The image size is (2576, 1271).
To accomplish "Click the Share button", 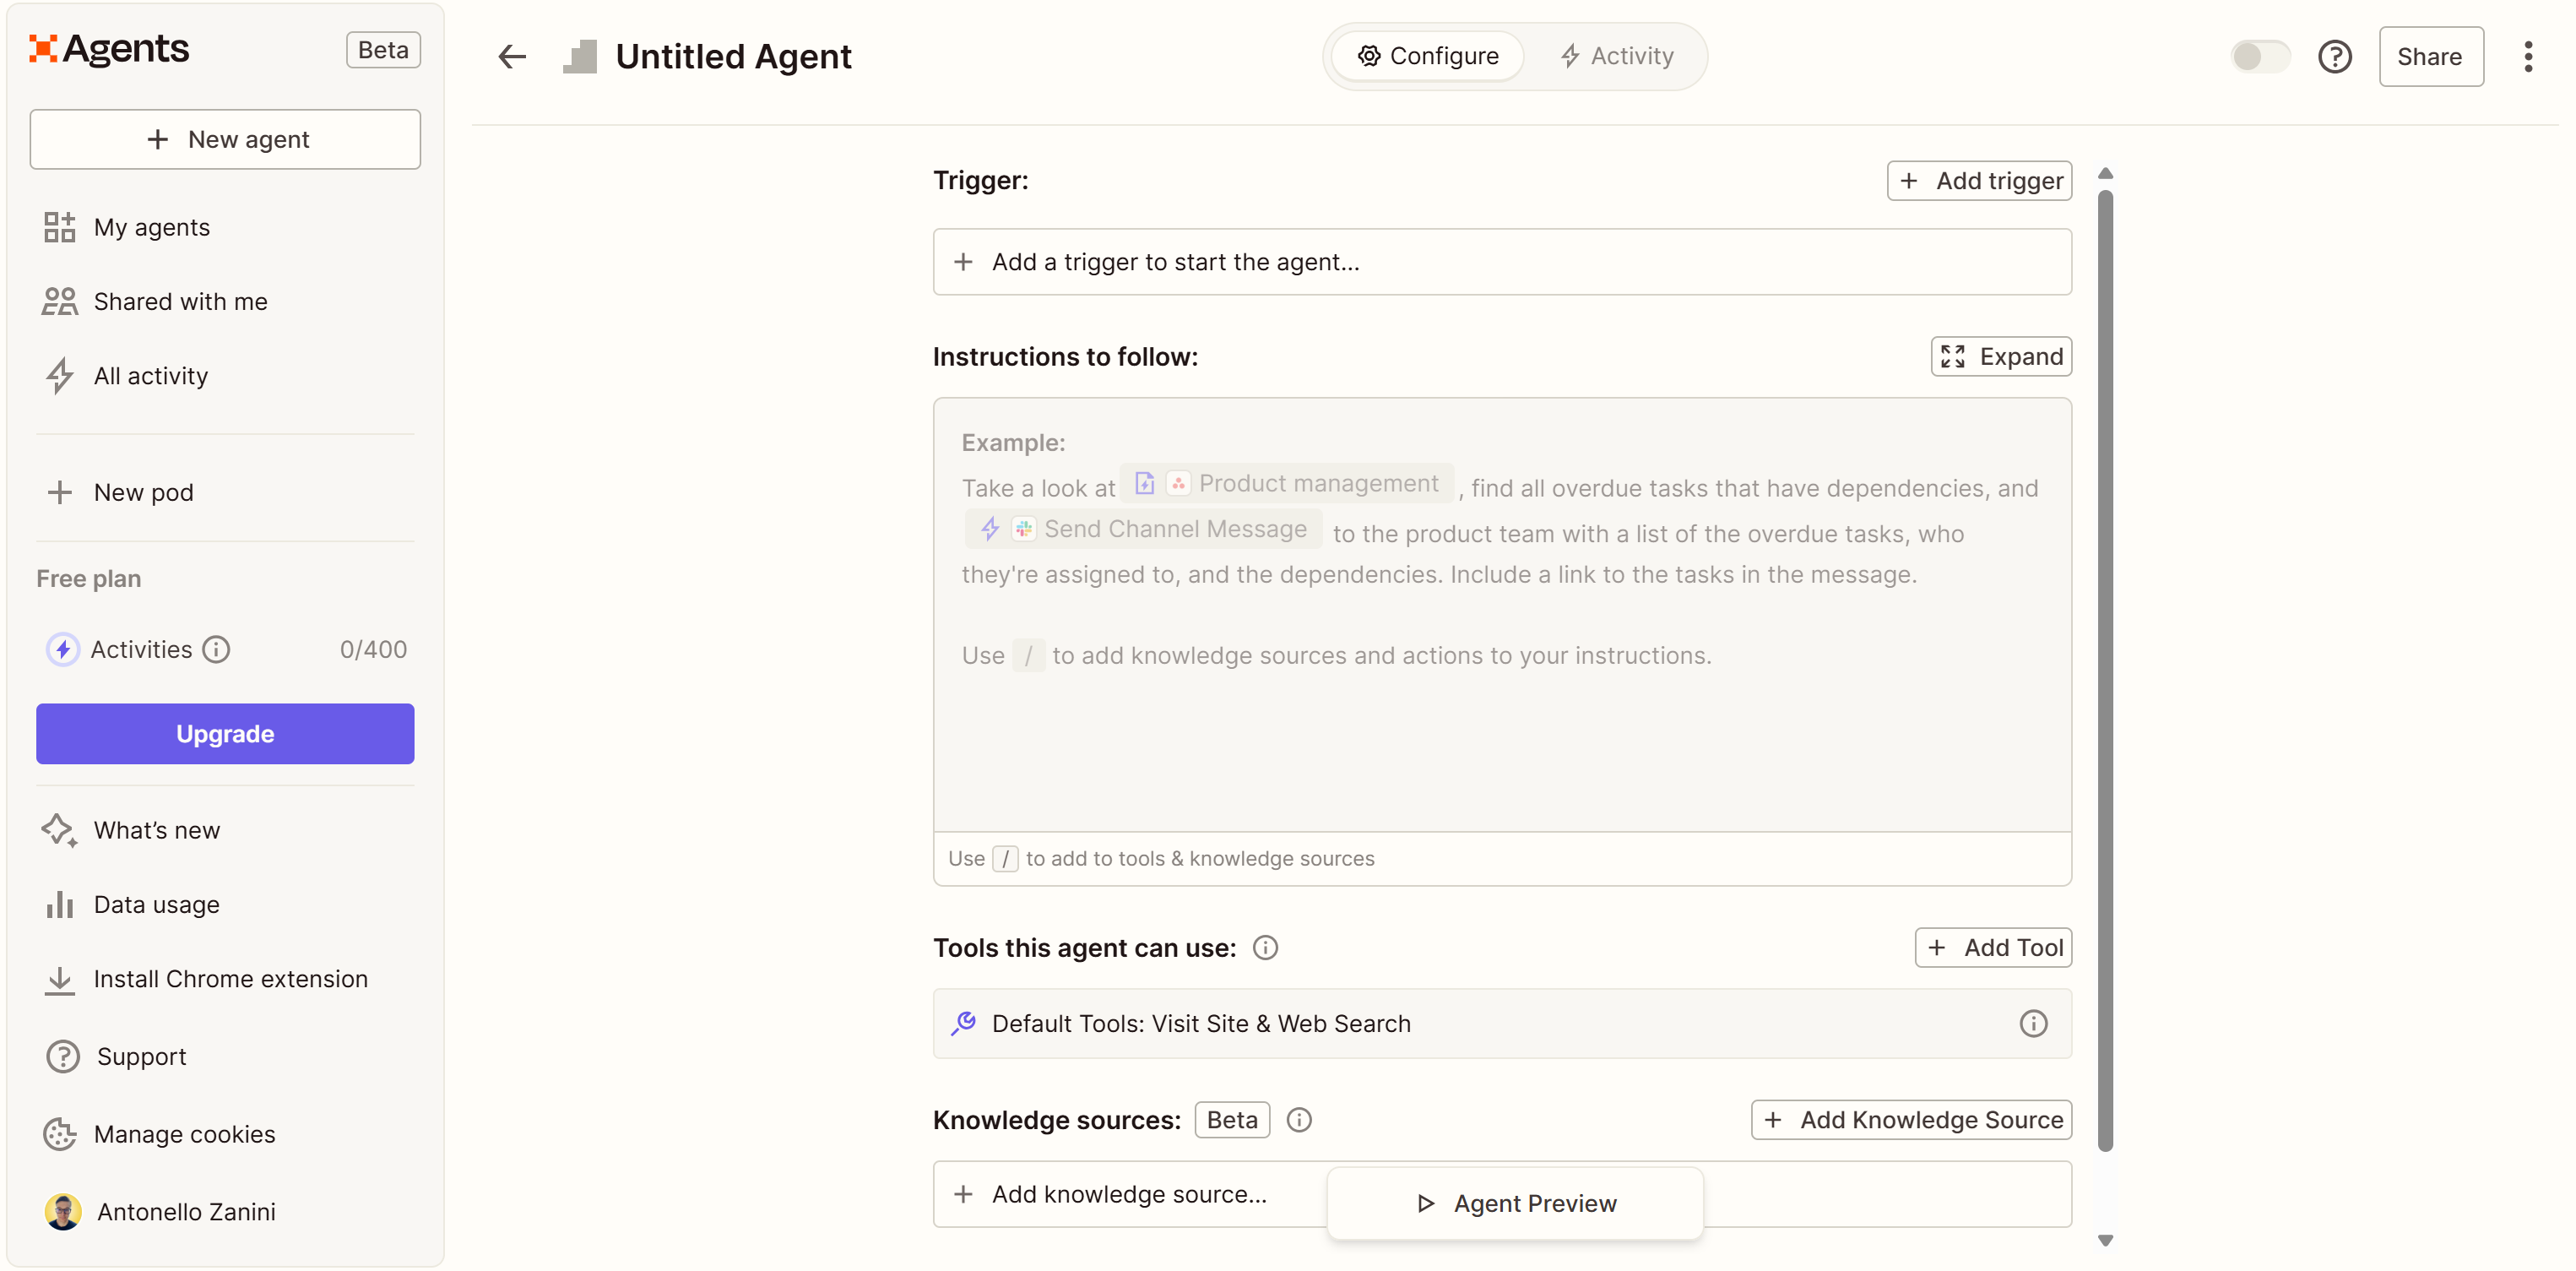I will point(2431,57).
